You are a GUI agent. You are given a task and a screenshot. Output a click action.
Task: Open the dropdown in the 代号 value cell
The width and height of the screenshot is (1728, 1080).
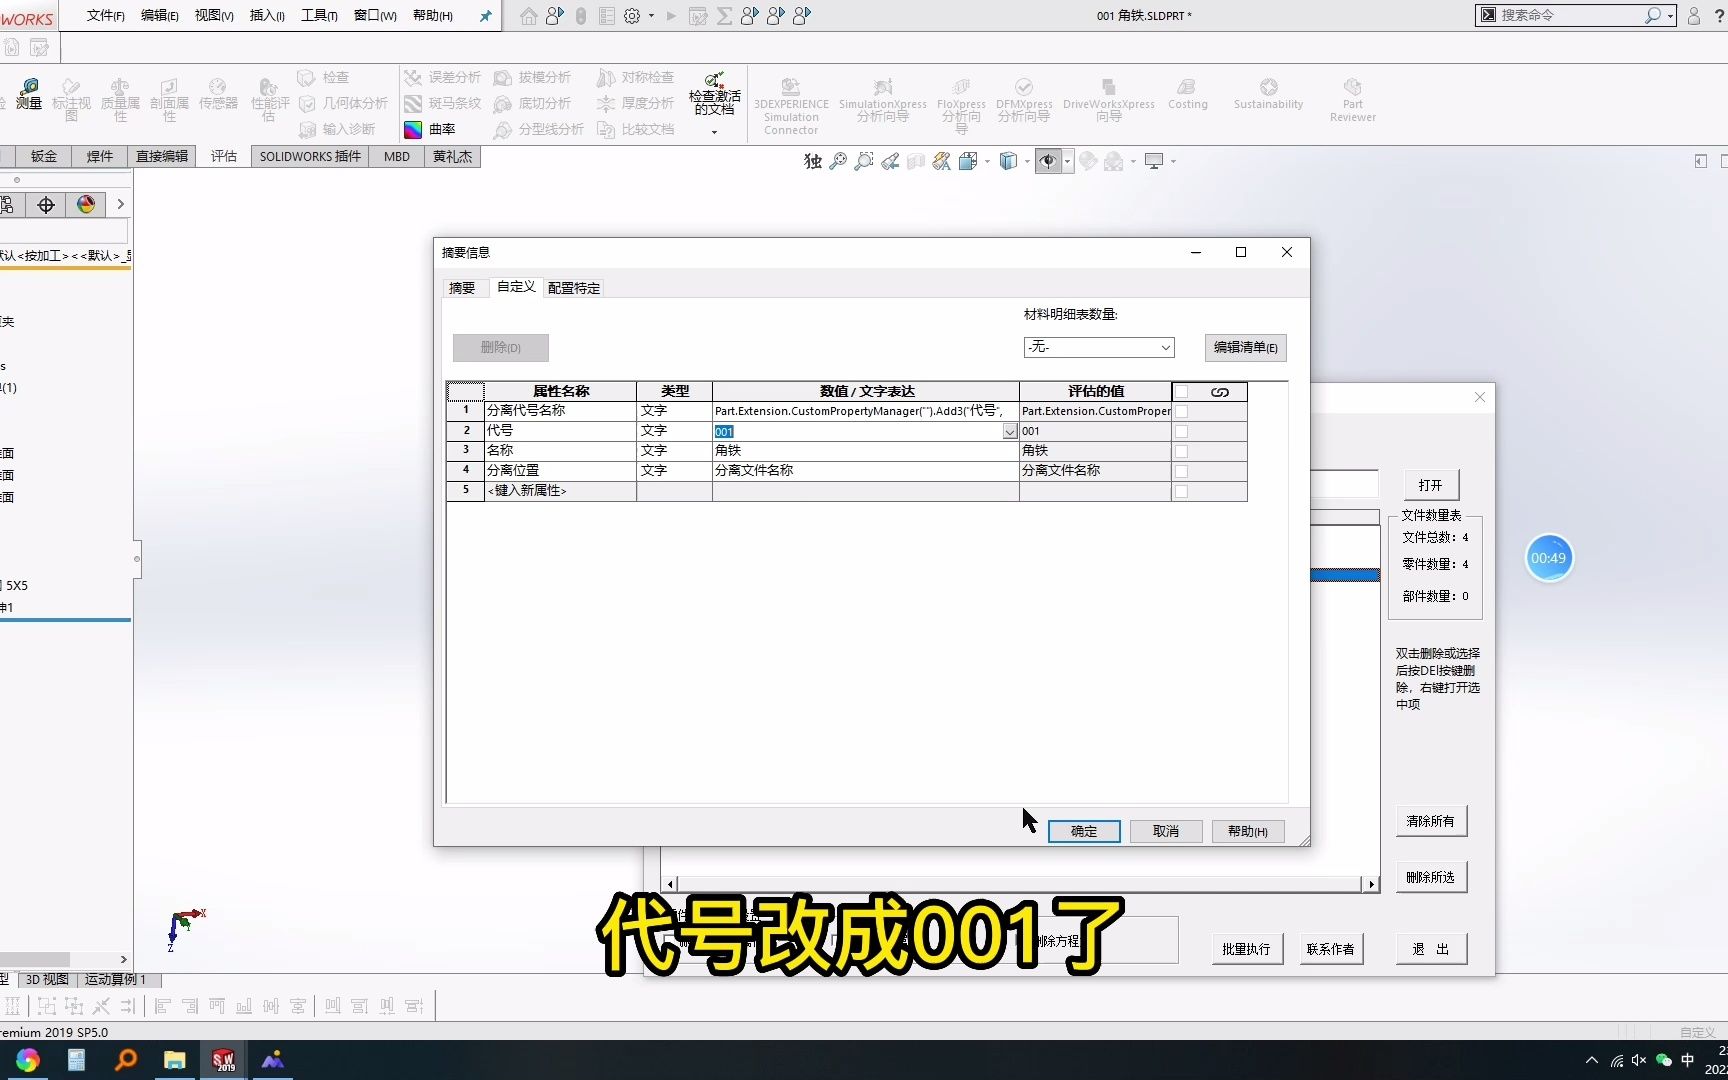pos(1008,431)
